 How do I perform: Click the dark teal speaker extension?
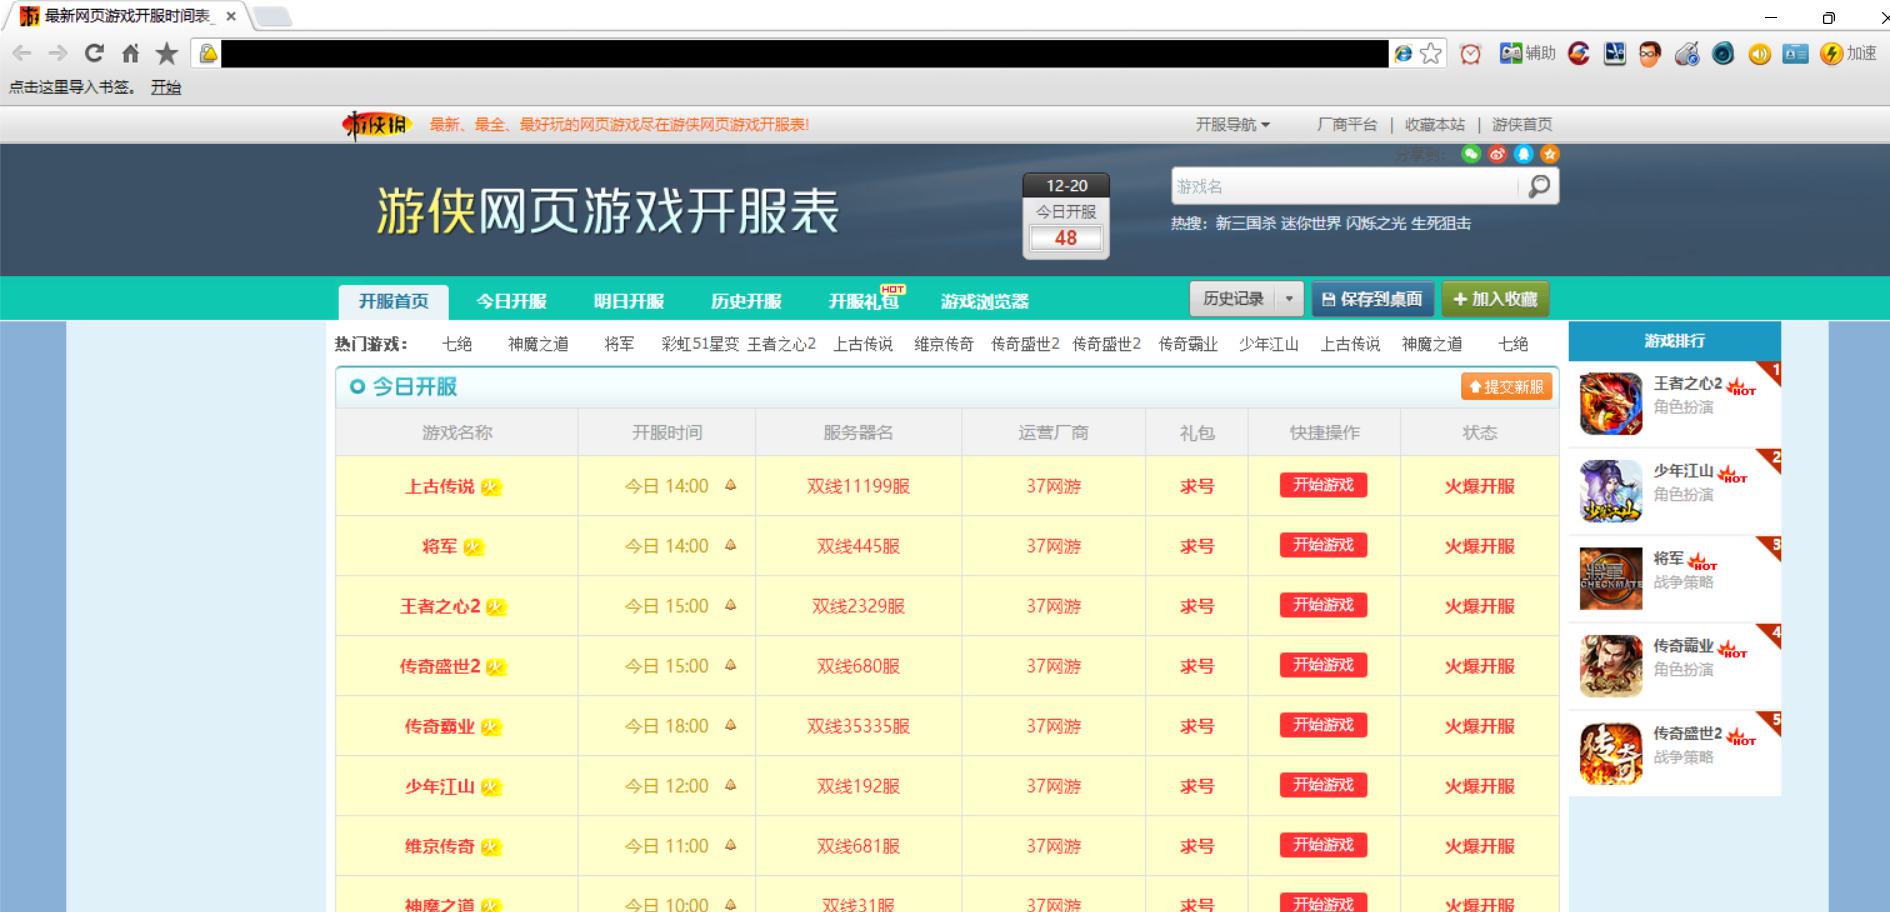[1722, 53]
